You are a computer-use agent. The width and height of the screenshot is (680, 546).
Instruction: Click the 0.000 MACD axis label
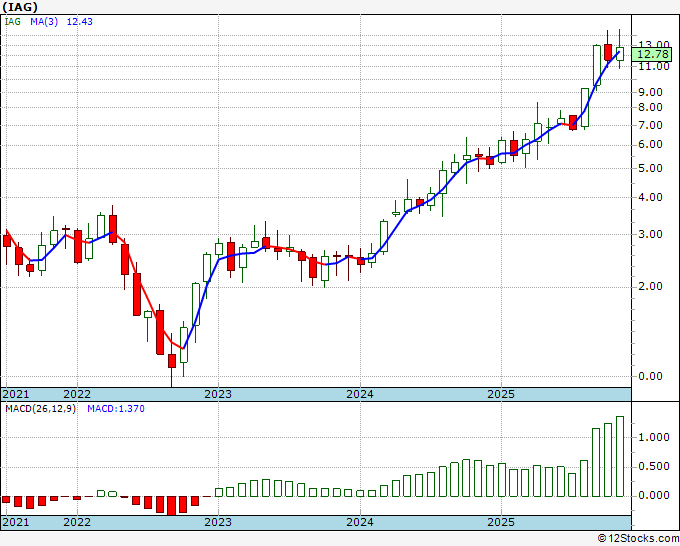tap(654, 495)
